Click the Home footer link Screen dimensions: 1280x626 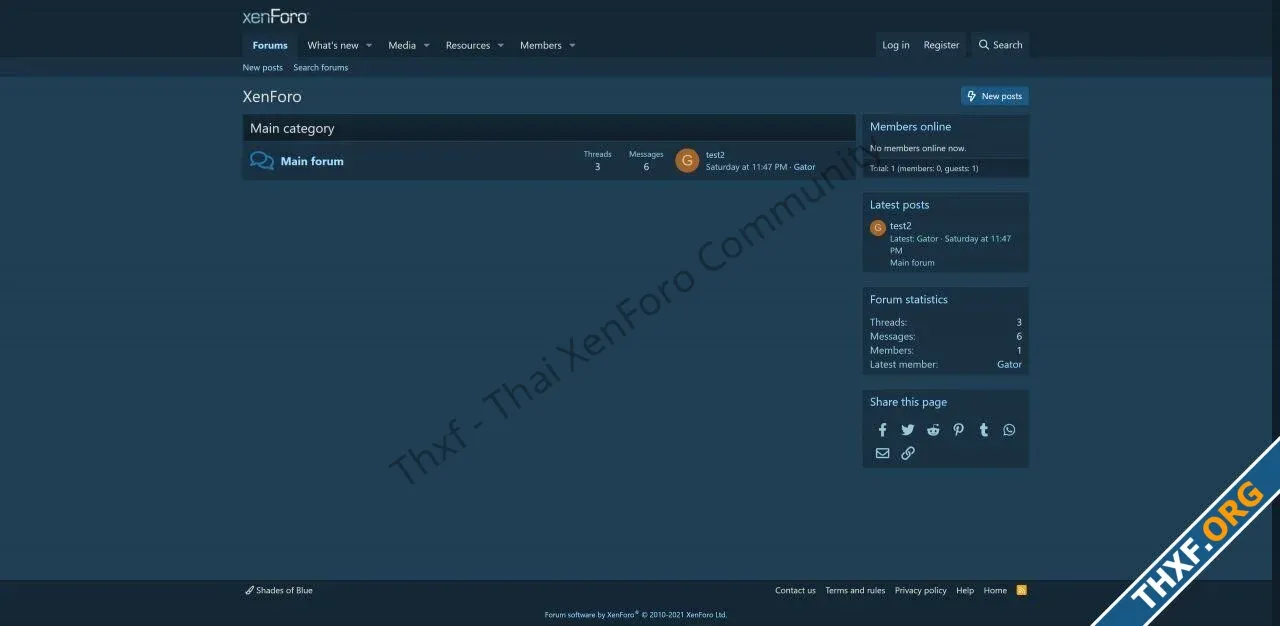coord(995,590)
